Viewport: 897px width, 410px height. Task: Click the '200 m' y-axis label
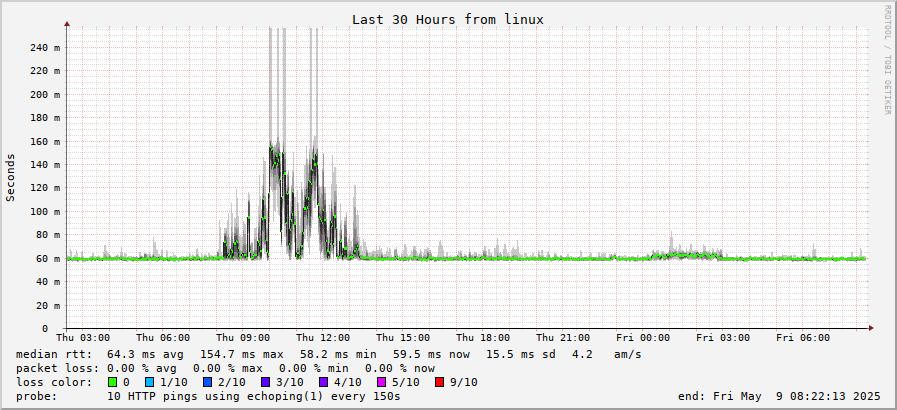point(45,94)
